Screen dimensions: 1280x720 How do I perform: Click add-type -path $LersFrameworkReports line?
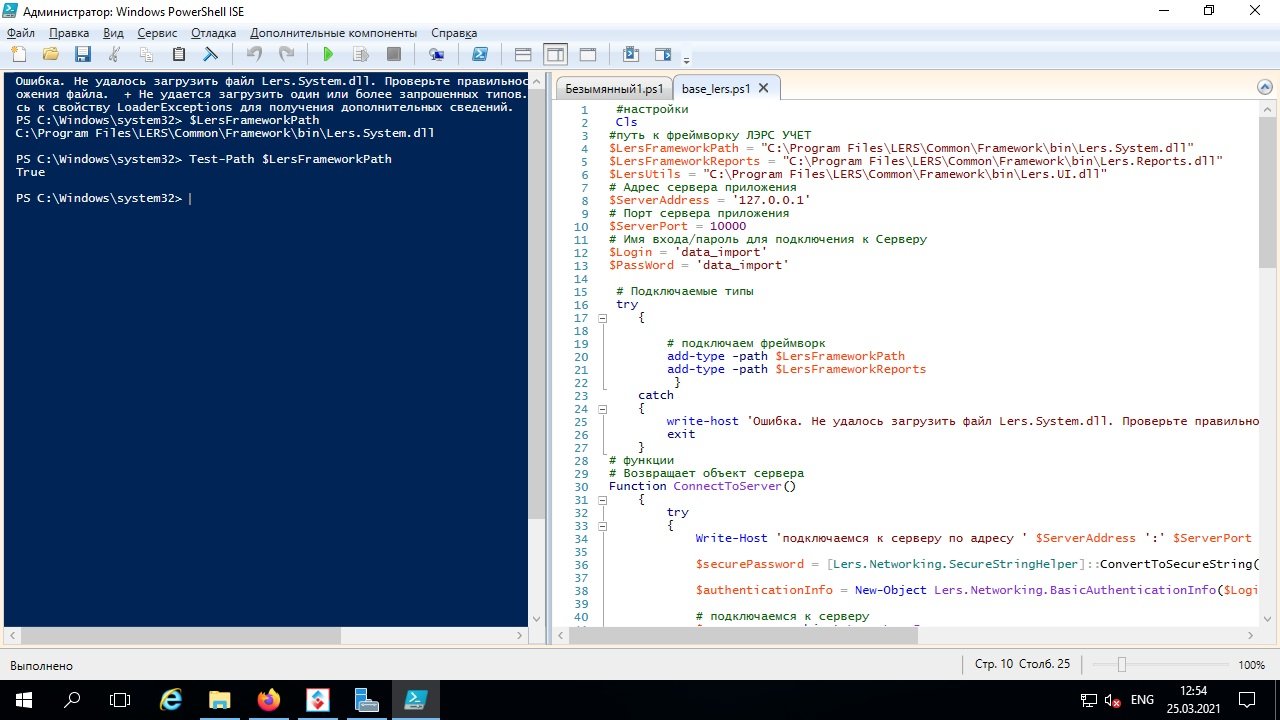[797, 369]
